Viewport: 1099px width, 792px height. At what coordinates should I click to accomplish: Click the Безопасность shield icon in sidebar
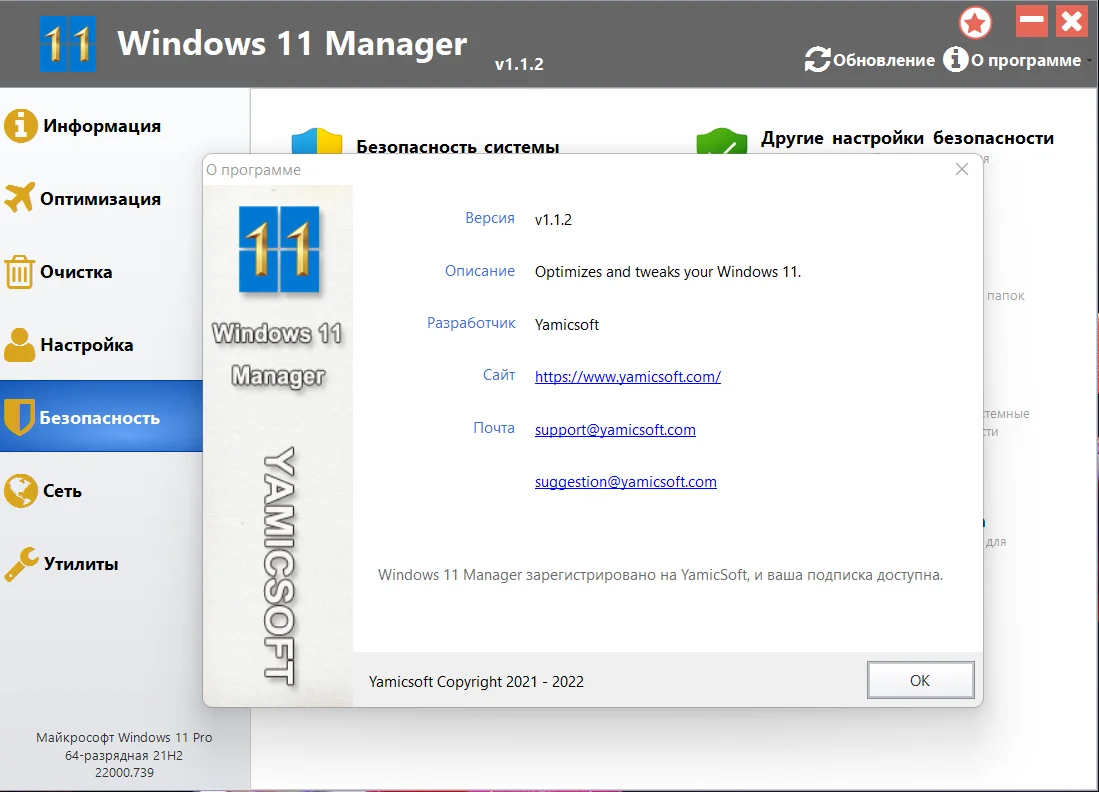tap(19, 418)
